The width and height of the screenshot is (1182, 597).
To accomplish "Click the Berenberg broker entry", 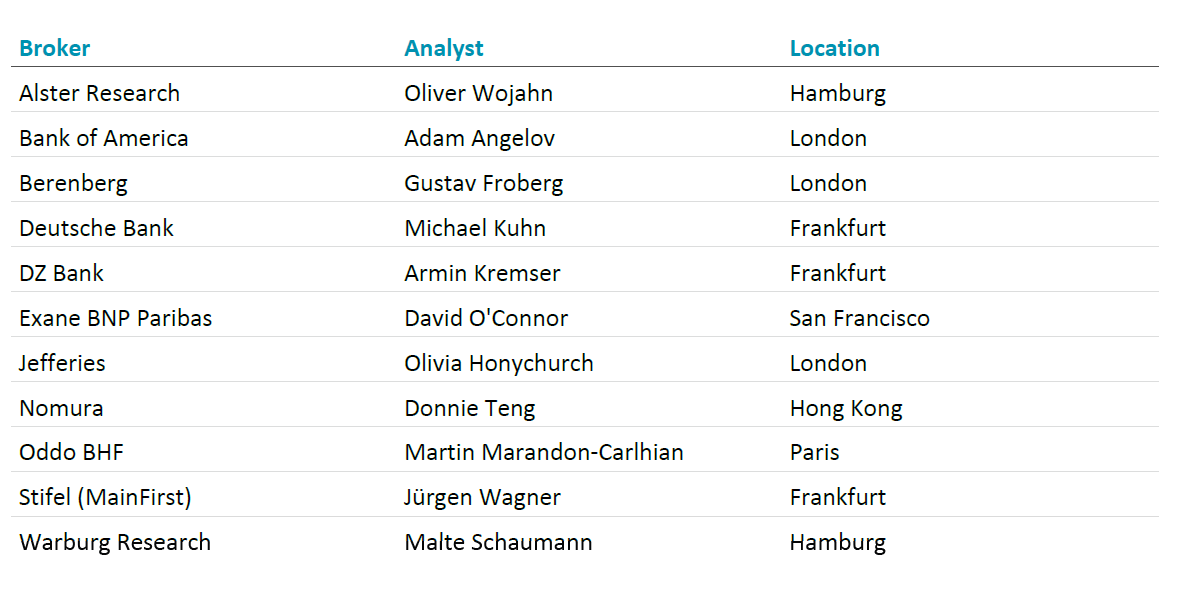I will point(73,183).
